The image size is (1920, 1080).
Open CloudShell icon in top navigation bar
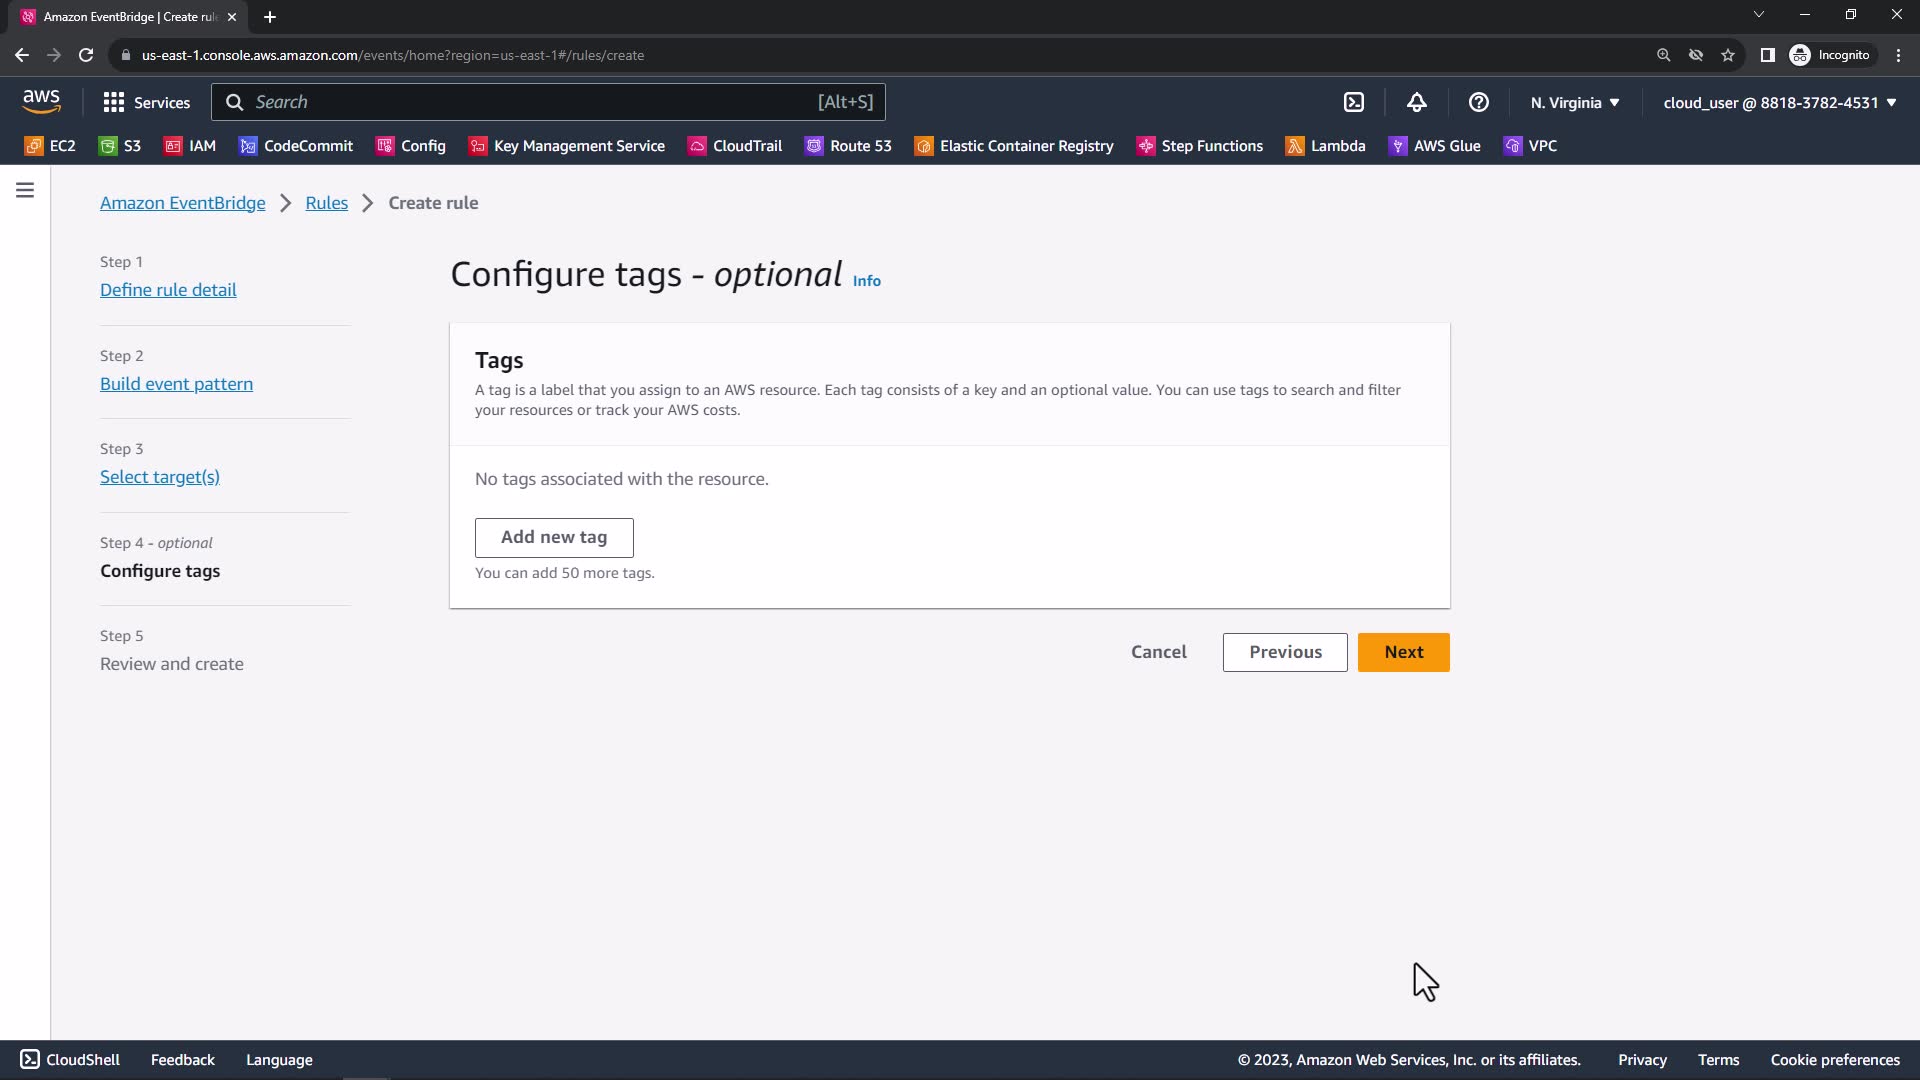pyautogui.click(x=1354, y=102)
